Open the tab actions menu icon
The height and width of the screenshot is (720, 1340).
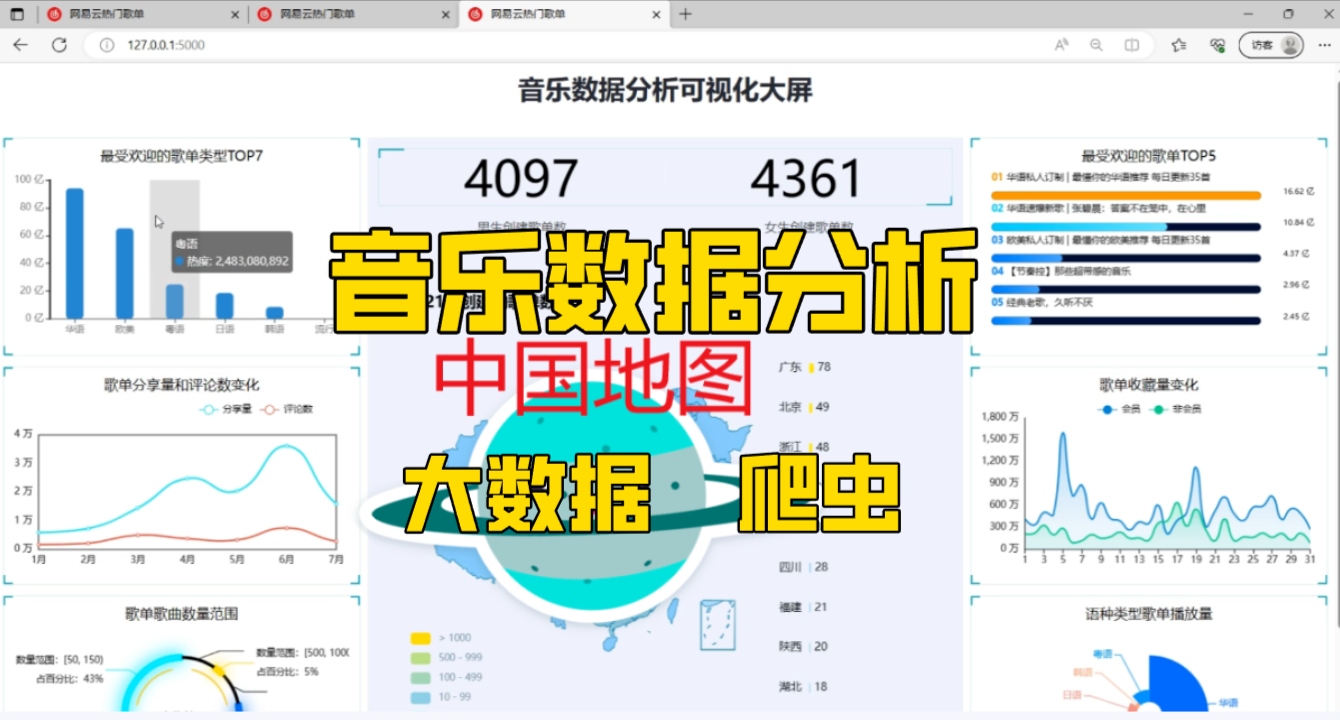(17, 14)
